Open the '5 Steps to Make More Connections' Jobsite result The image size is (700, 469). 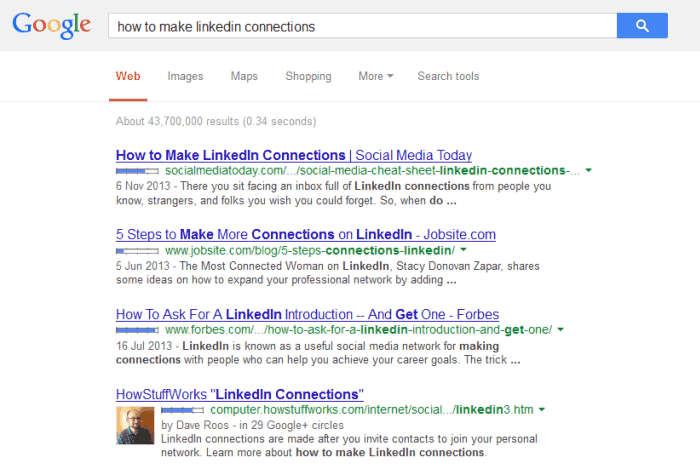point(306,234)
